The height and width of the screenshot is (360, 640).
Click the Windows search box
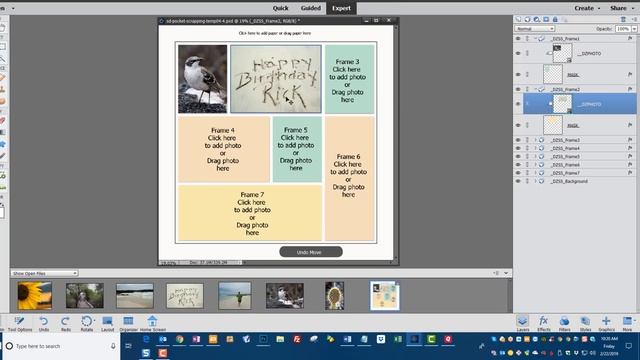click(61, 346)
